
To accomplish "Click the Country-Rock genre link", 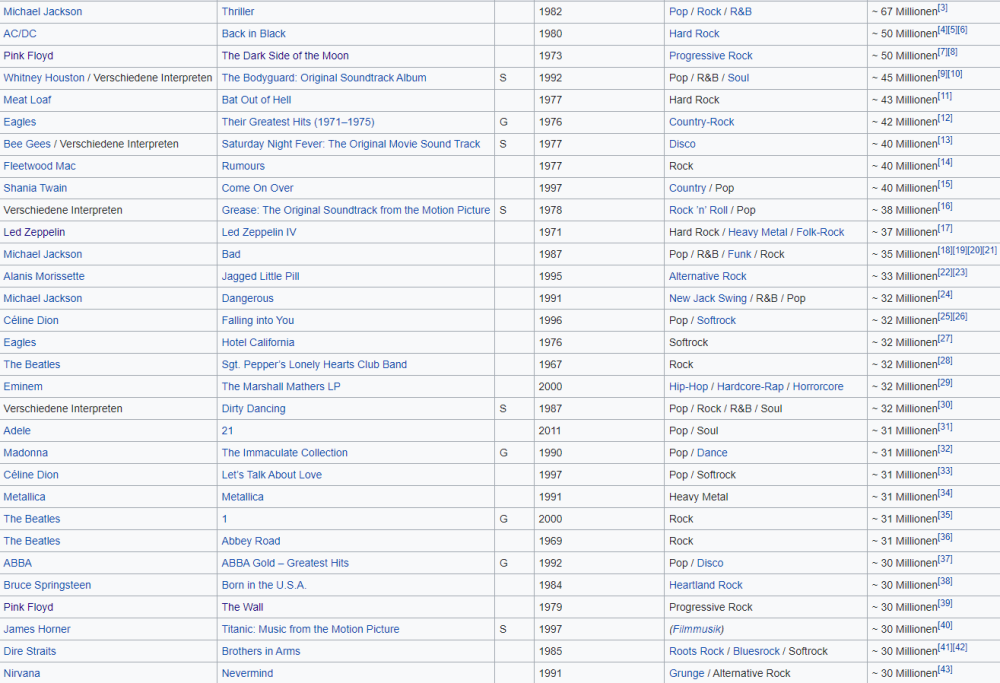I will point(701,122).
